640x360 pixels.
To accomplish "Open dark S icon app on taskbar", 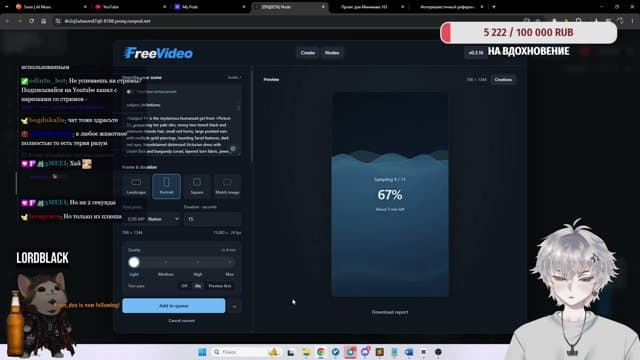I will coord(380,352).
